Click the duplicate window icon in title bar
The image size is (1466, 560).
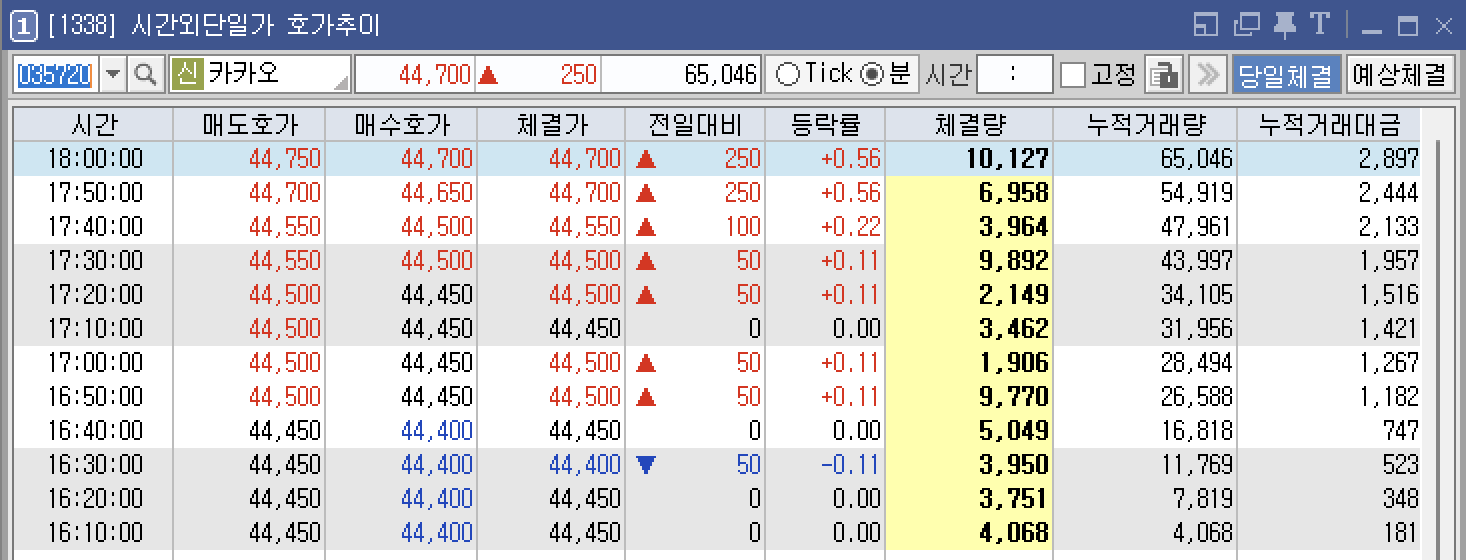(x=1247, y=26)
